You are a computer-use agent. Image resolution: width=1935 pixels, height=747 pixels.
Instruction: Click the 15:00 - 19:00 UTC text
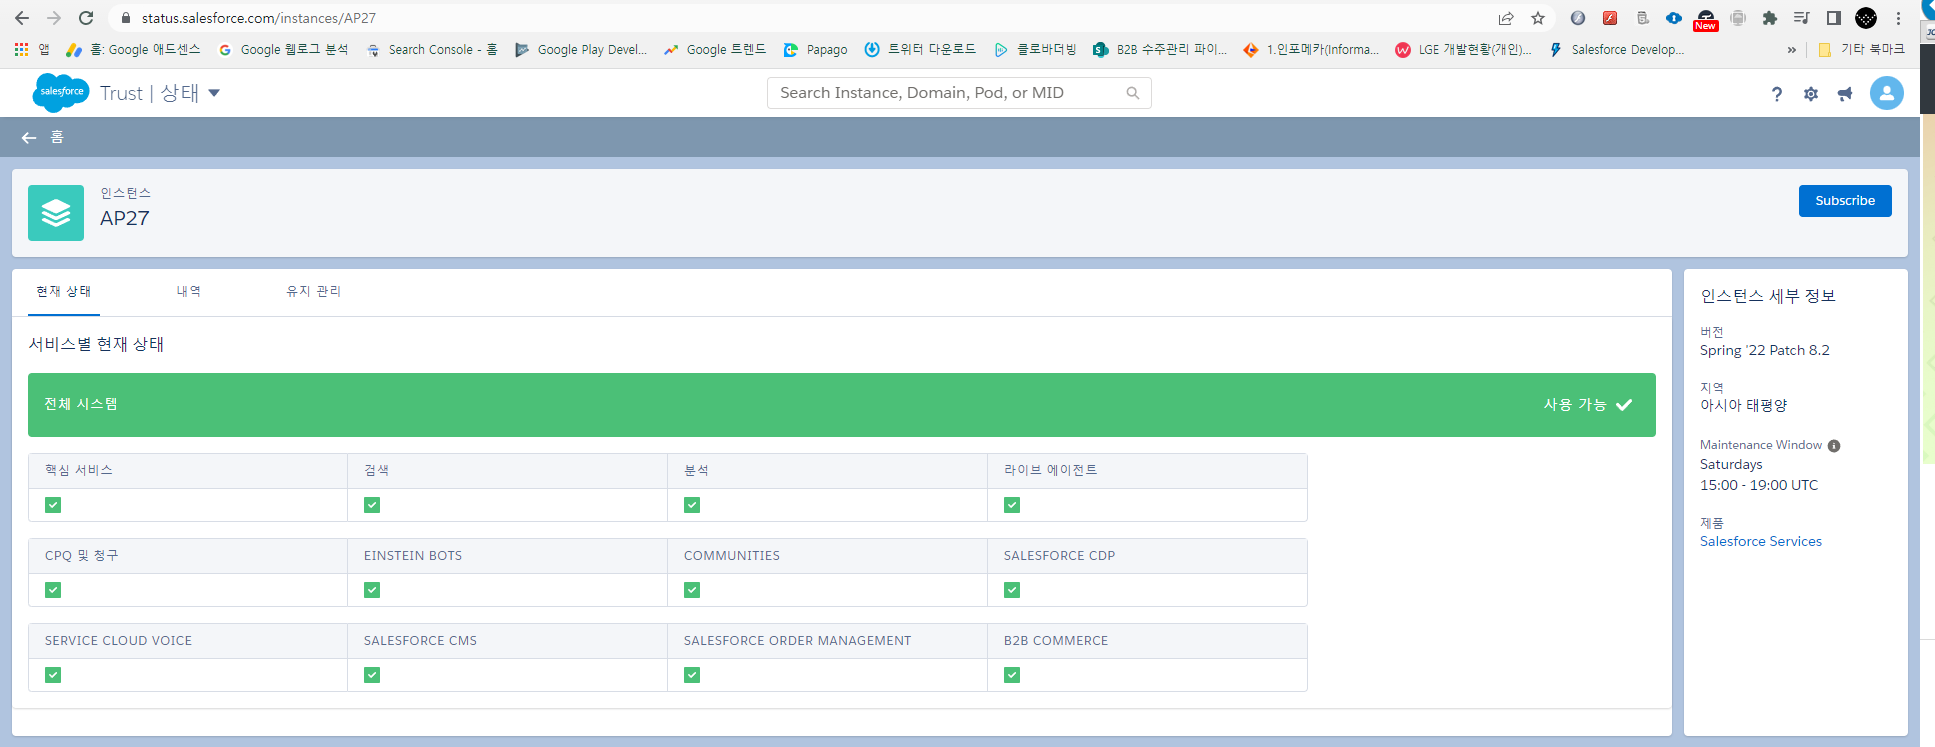1759,485
